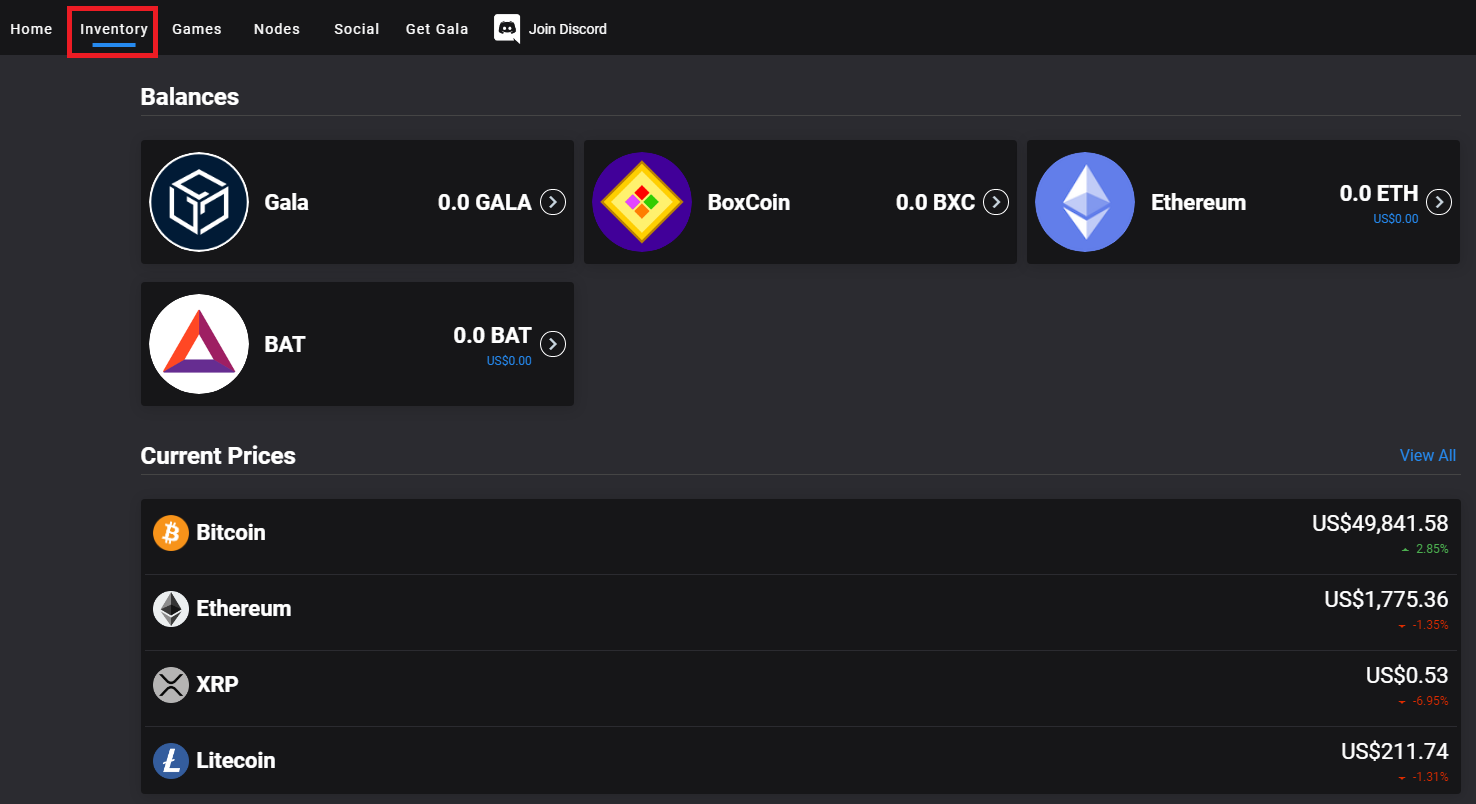Open Ethereum balance details chevron
Screen dimensions: 1476x804
(x=1439, y=202)
